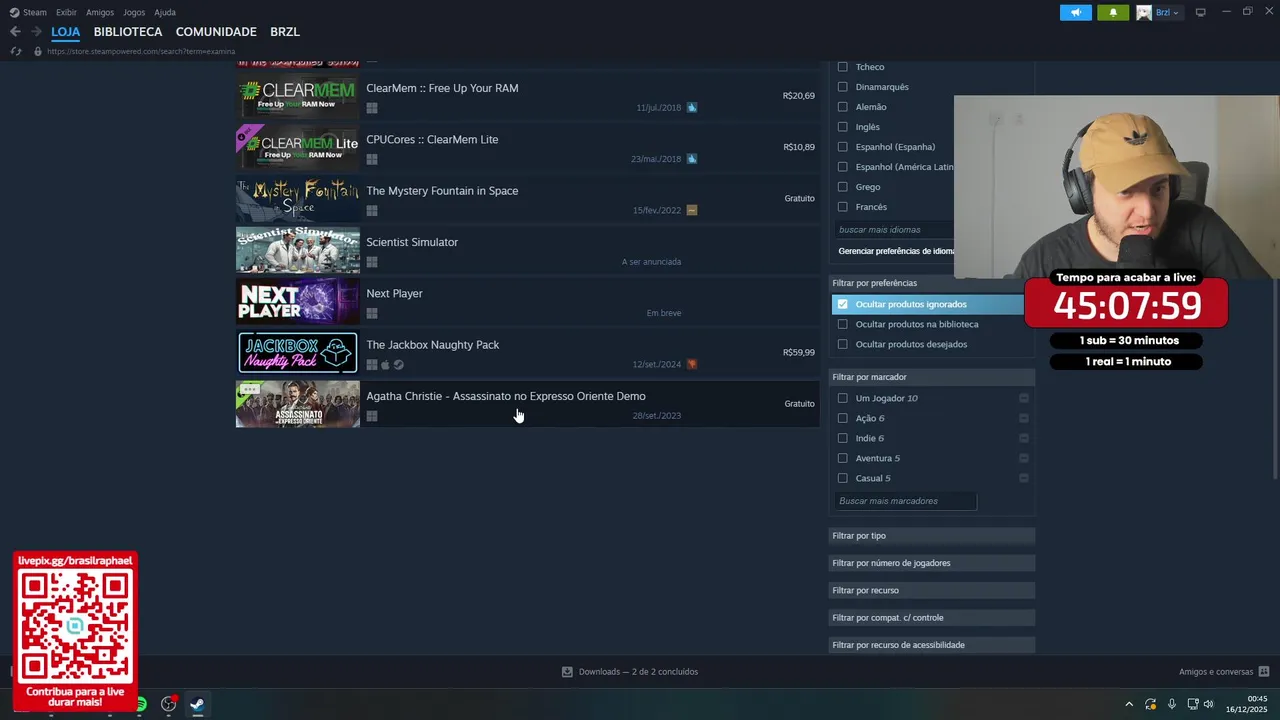This screenshot has width=1280, height=720.
Task: Click review icon next to 23/mai./2018
Action: [692, 159]
